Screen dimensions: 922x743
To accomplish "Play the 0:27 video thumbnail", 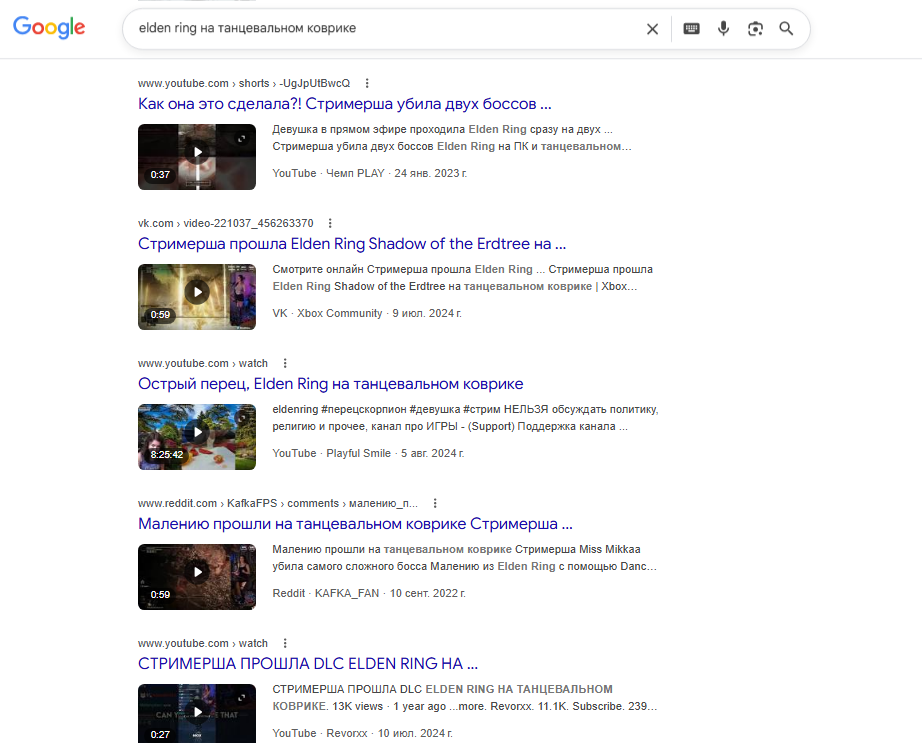I will click(197, 713).
